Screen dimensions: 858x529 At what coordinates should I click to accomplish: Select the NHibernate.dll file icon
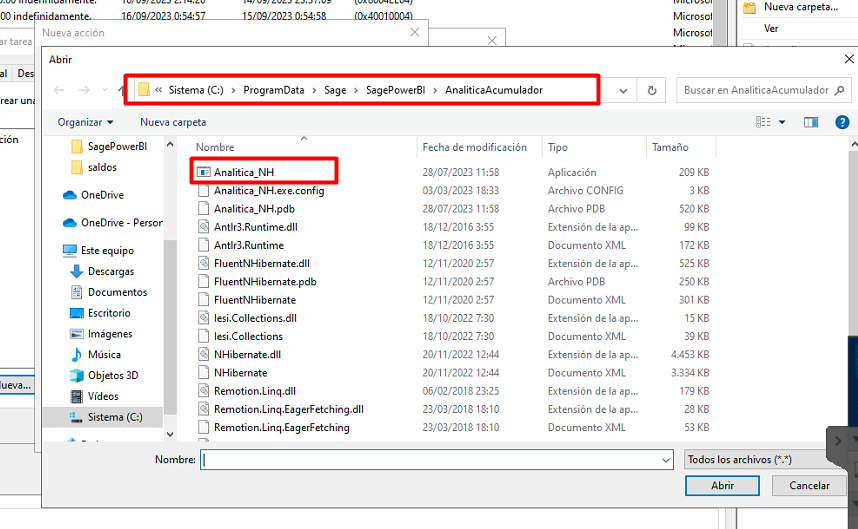point(204,354)
